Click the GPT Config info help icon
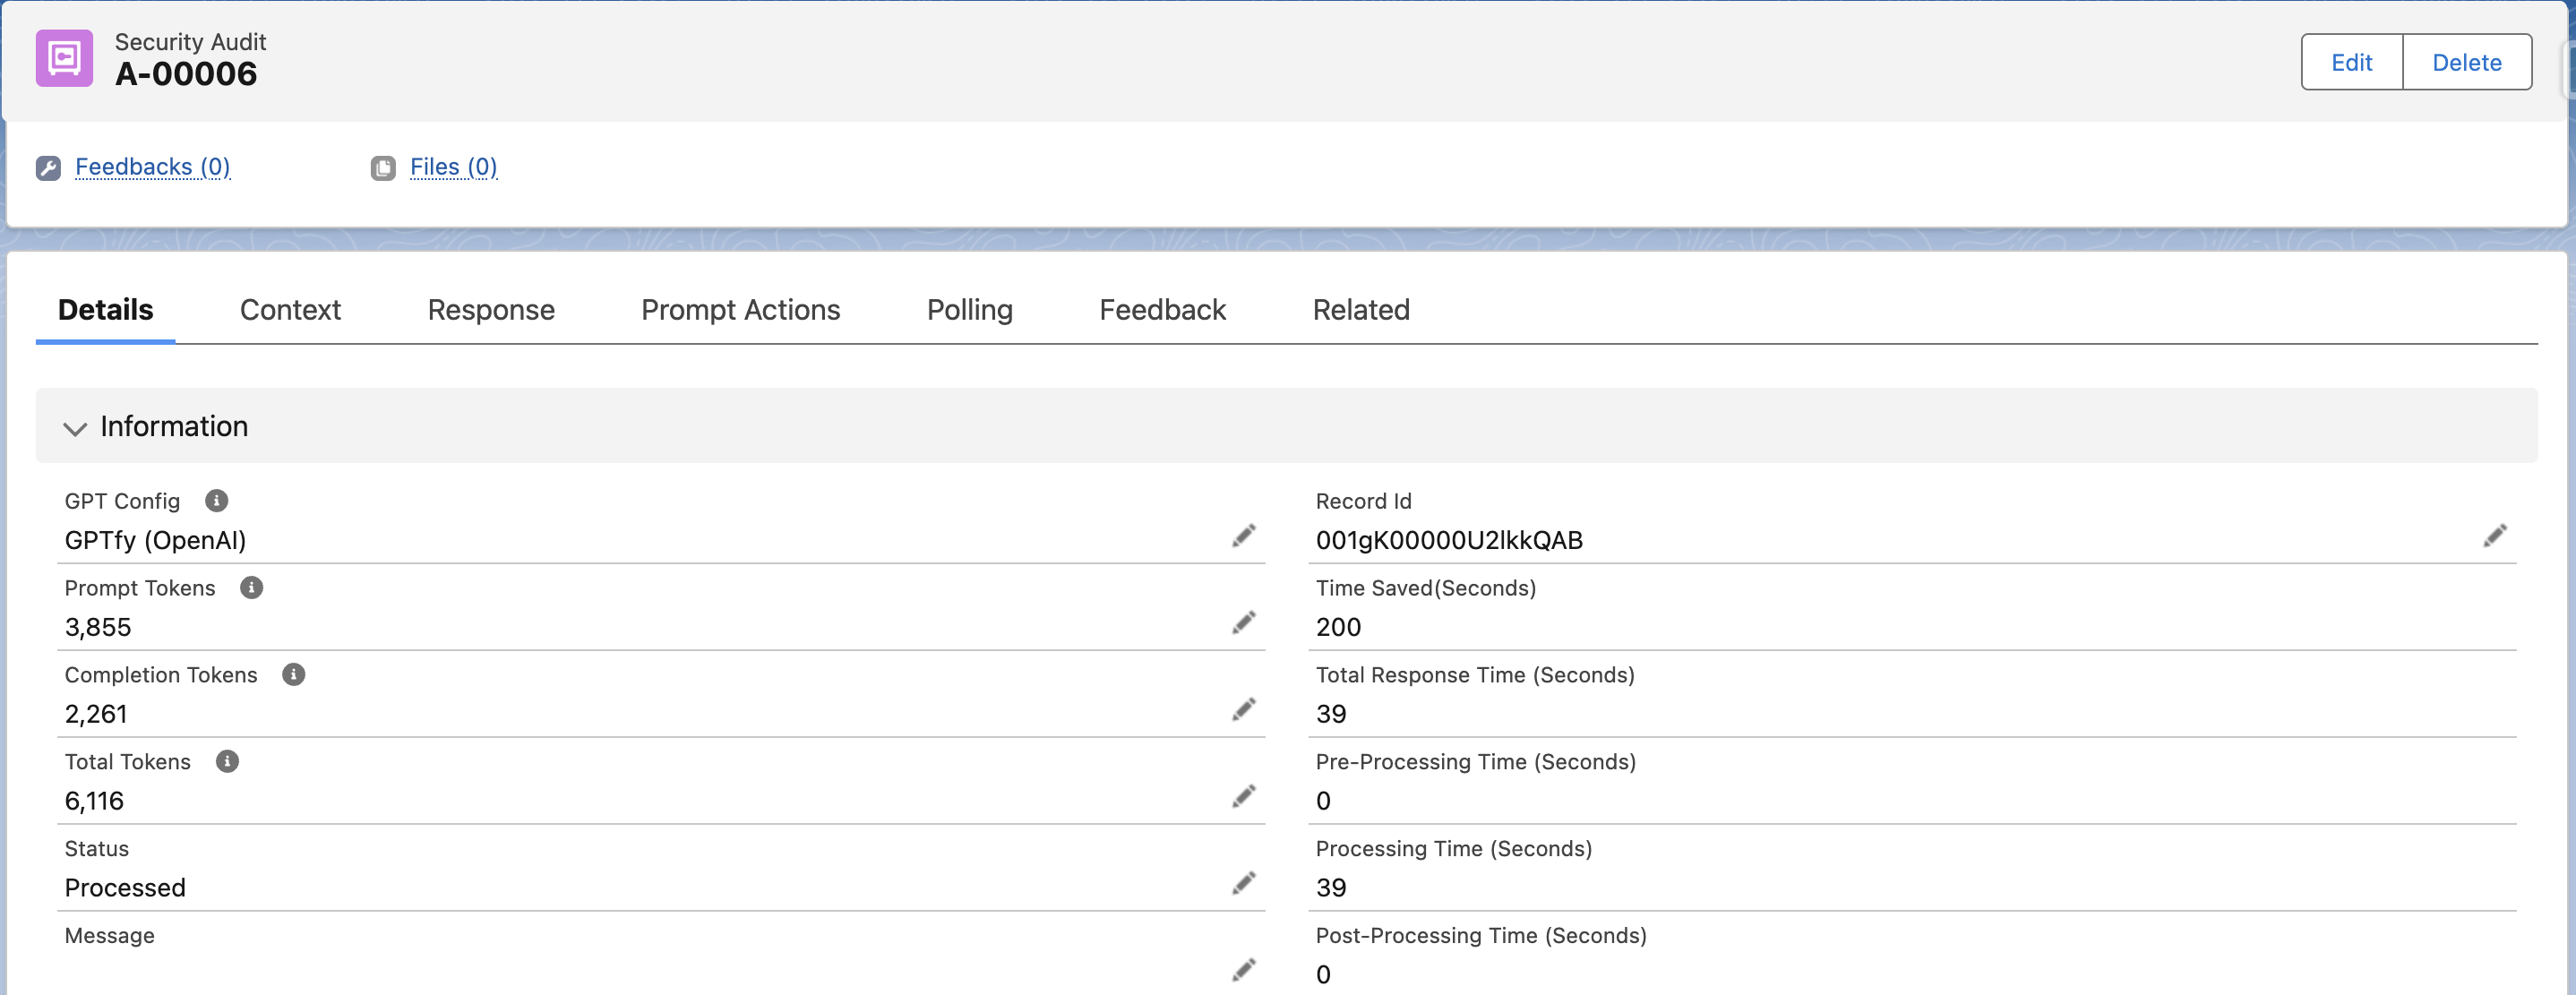The height and width of the screenshot is (995, 2576). (x=216, y=500)
